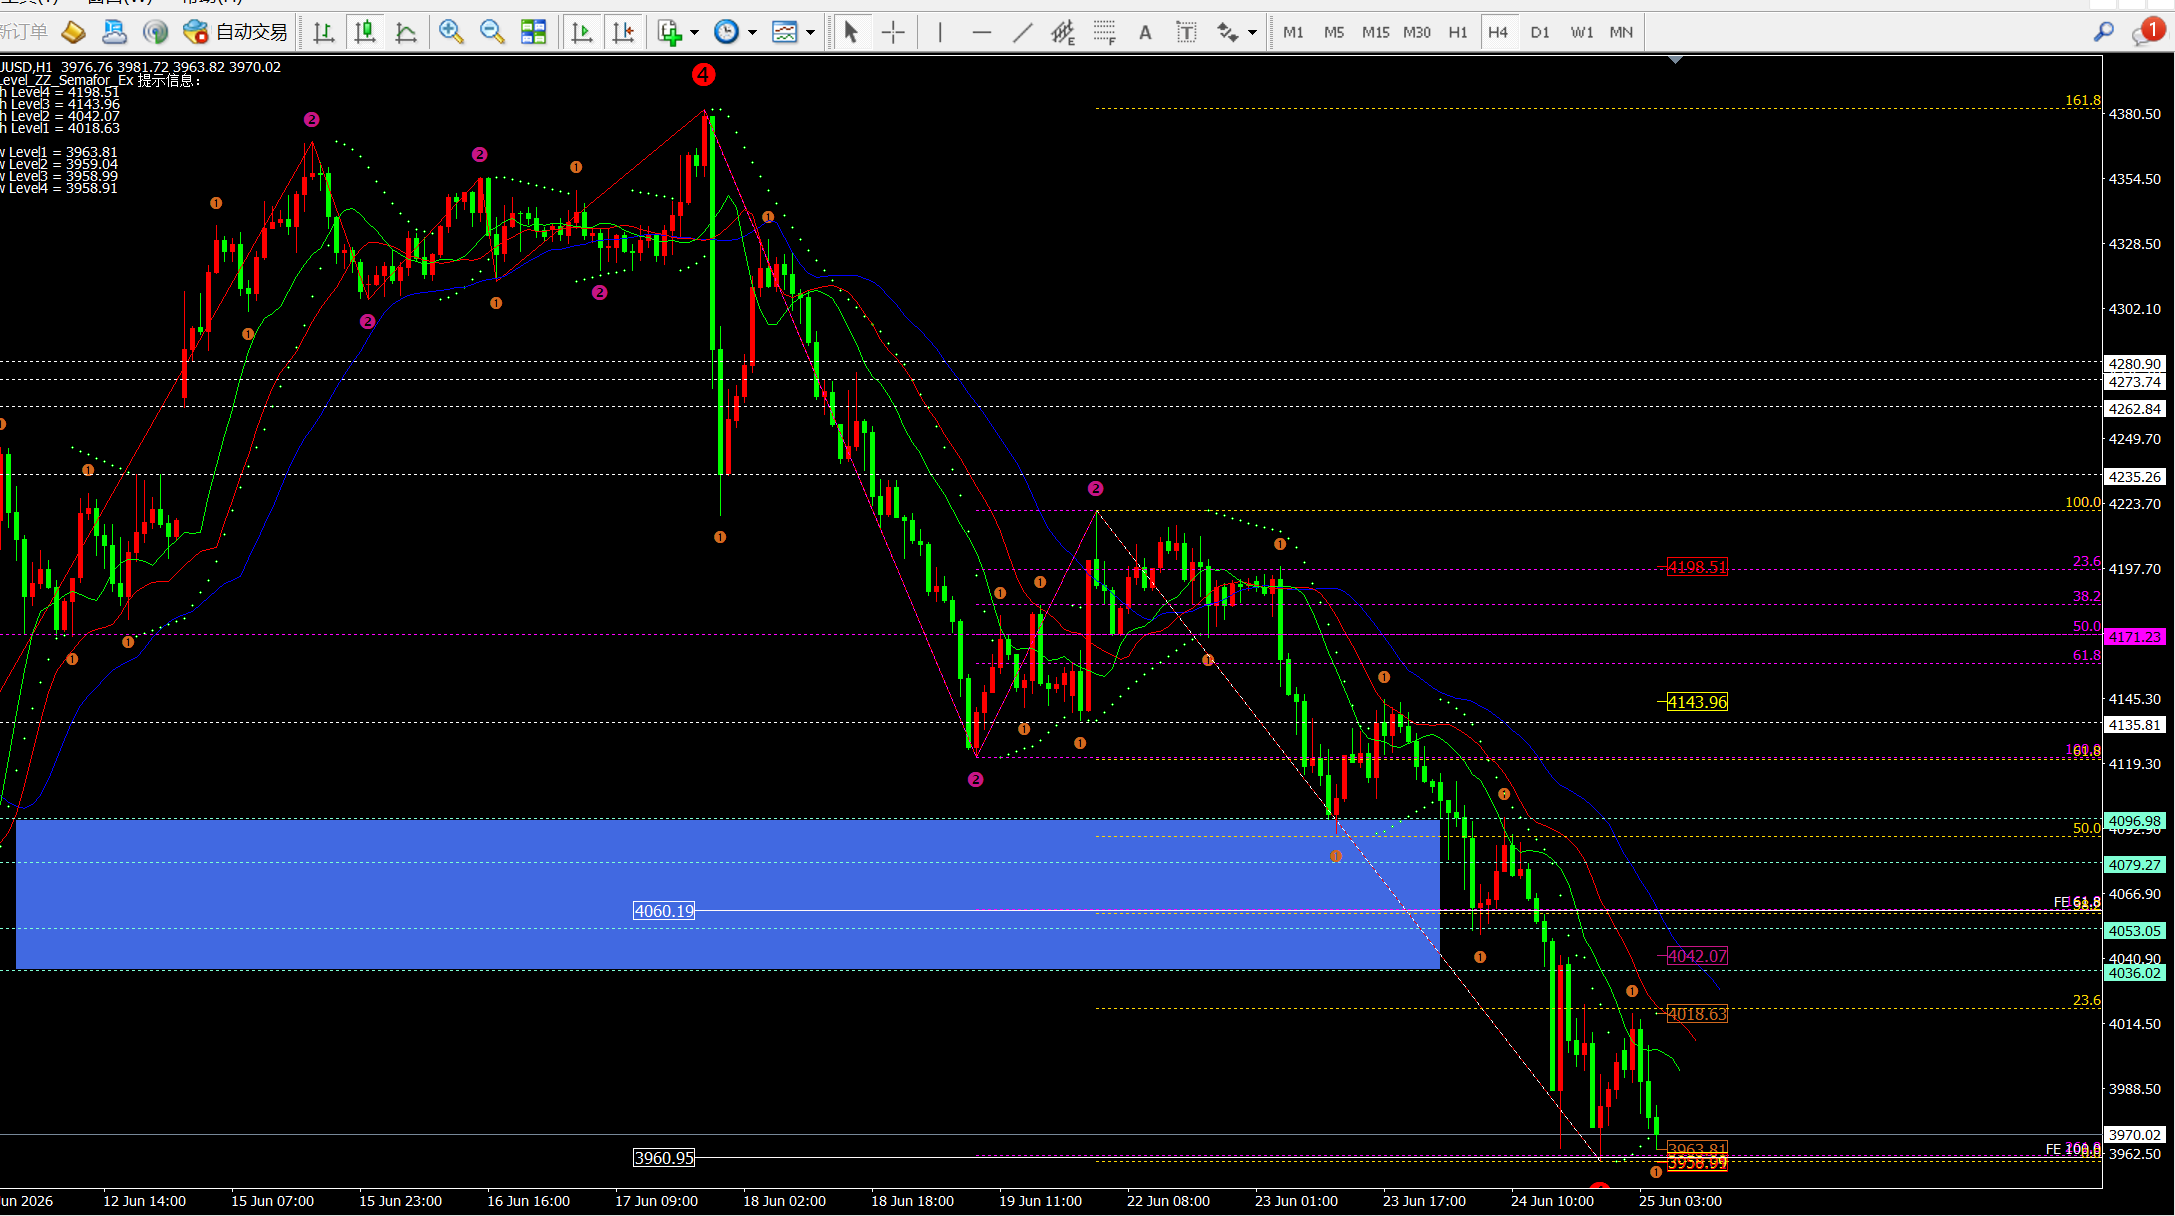Click the 4280.90 price axis label
The image size is (2175, 1216).
click(x=2135, y=364)
